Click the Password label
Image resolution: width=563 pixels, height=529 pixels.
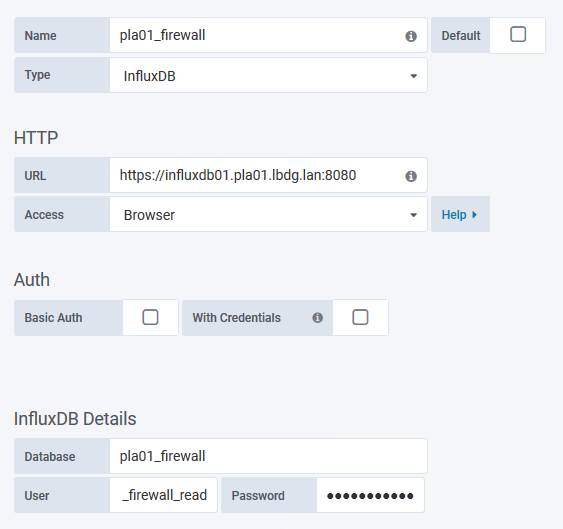pos(258,496)
